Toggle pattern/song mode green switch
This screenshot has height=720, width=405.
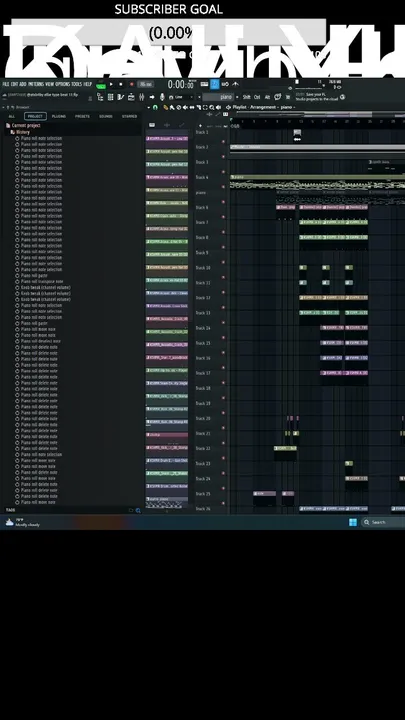[101, 85]
